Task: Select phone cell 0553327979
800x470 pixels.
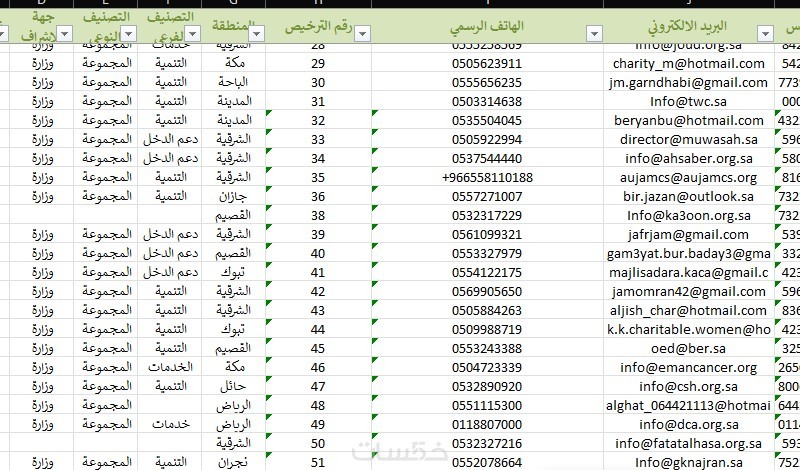Action: pyautogui.click(x=487, y=253)
